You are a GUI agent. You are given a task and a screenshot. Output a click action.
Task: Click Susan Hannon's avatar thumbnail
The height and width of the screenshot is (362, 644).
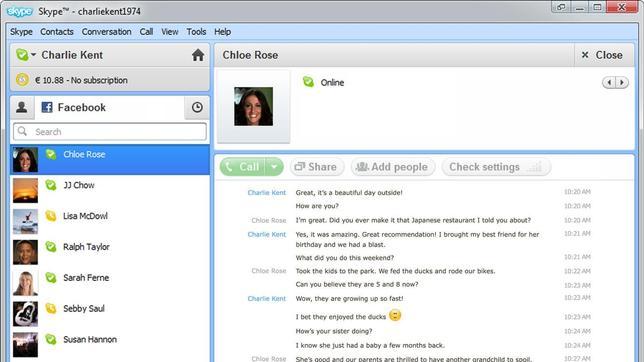point(25,344)
